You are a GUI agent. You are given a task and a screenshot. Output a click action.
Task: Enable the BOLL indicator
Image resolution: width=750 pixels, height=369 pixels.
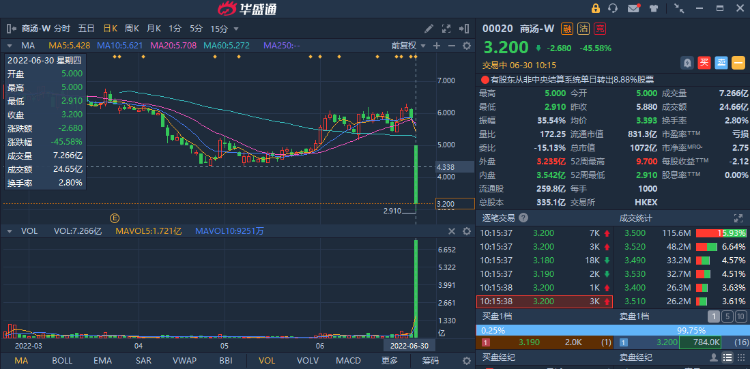62,360
